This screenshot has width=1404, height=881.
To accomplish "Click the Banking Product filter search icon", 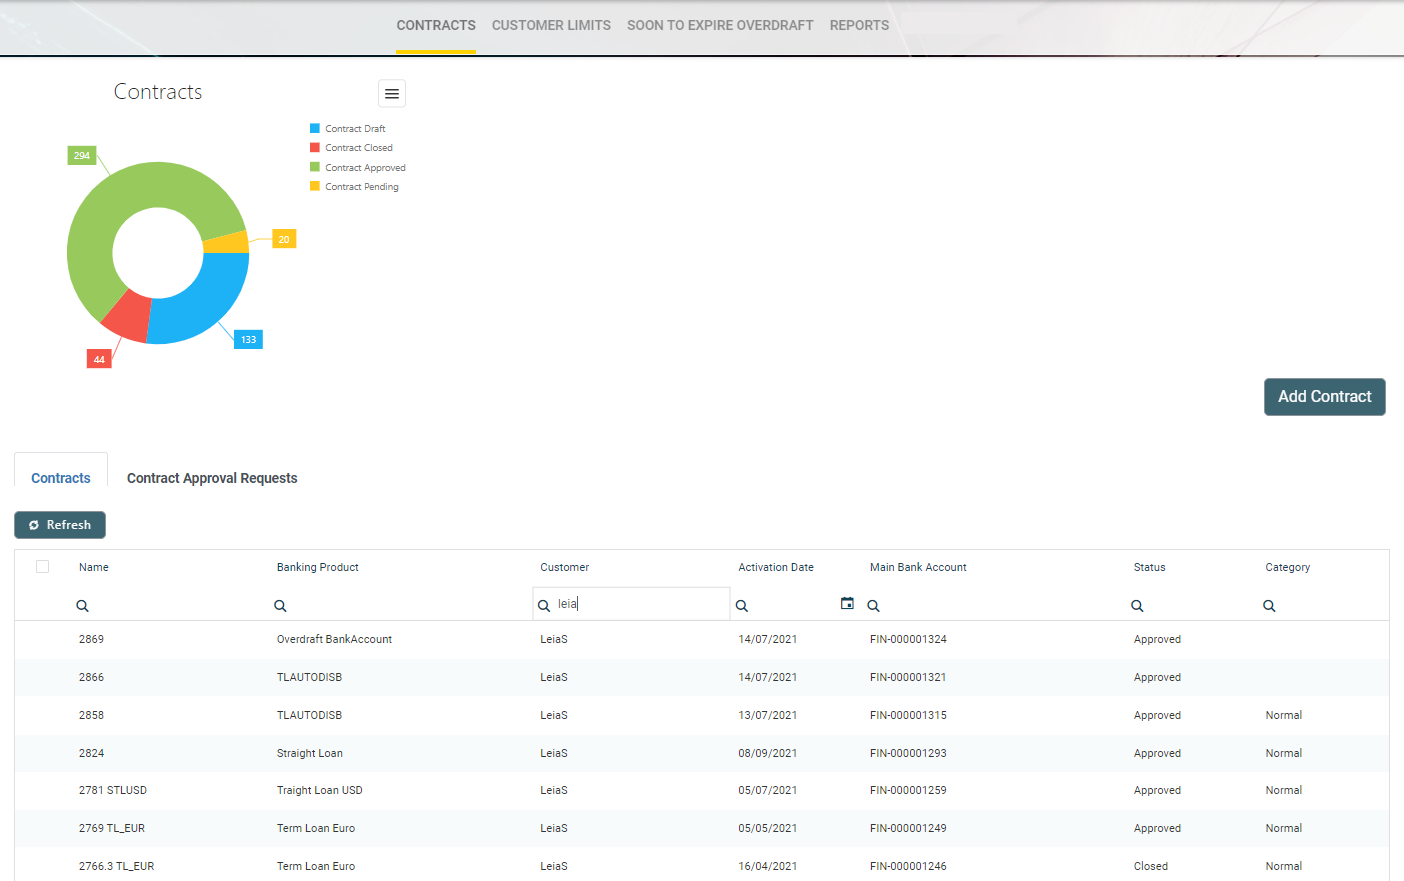I will pyautogui.click(x=281, y=606).
